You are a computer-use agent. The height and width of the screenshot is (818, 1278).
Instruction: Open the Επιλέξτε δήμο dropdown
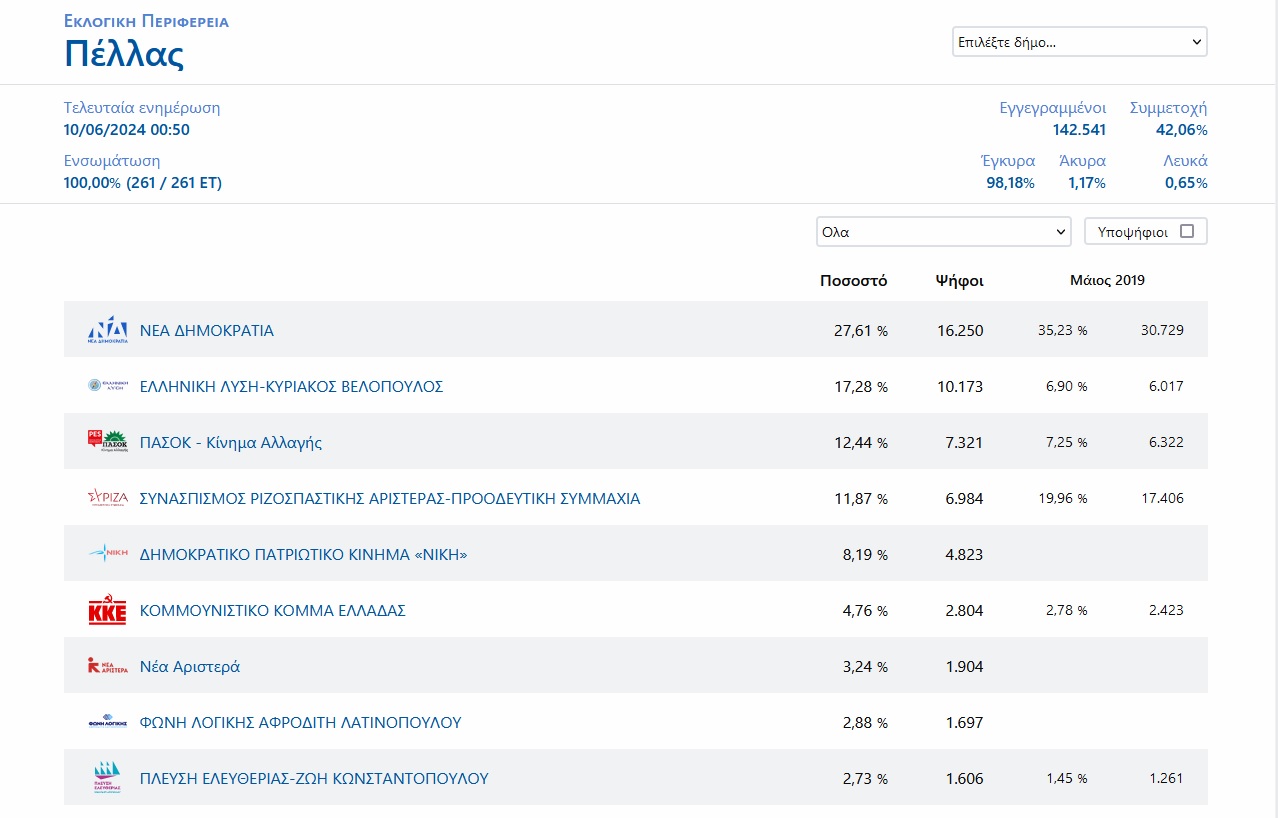pyautogui.click(x=1080, y=42)
